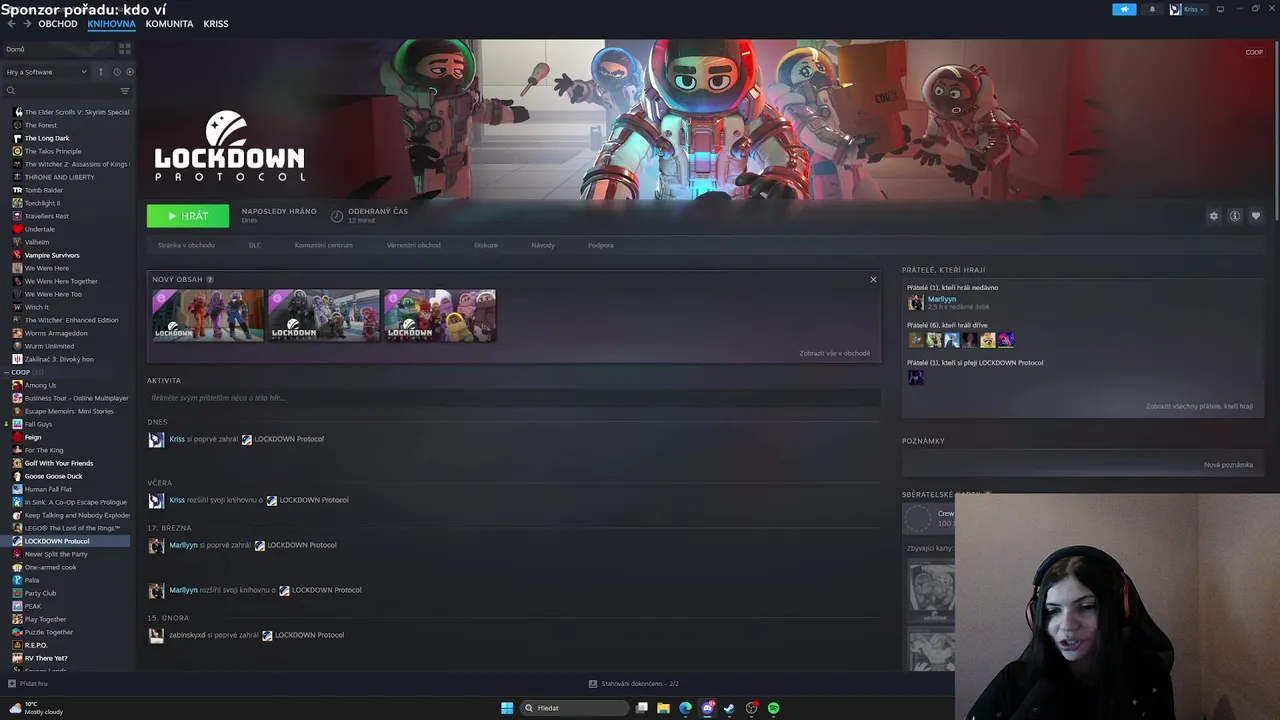Open friend Marllyyn in friends panel
1280x720 pixels.
(x=942, y=299)
